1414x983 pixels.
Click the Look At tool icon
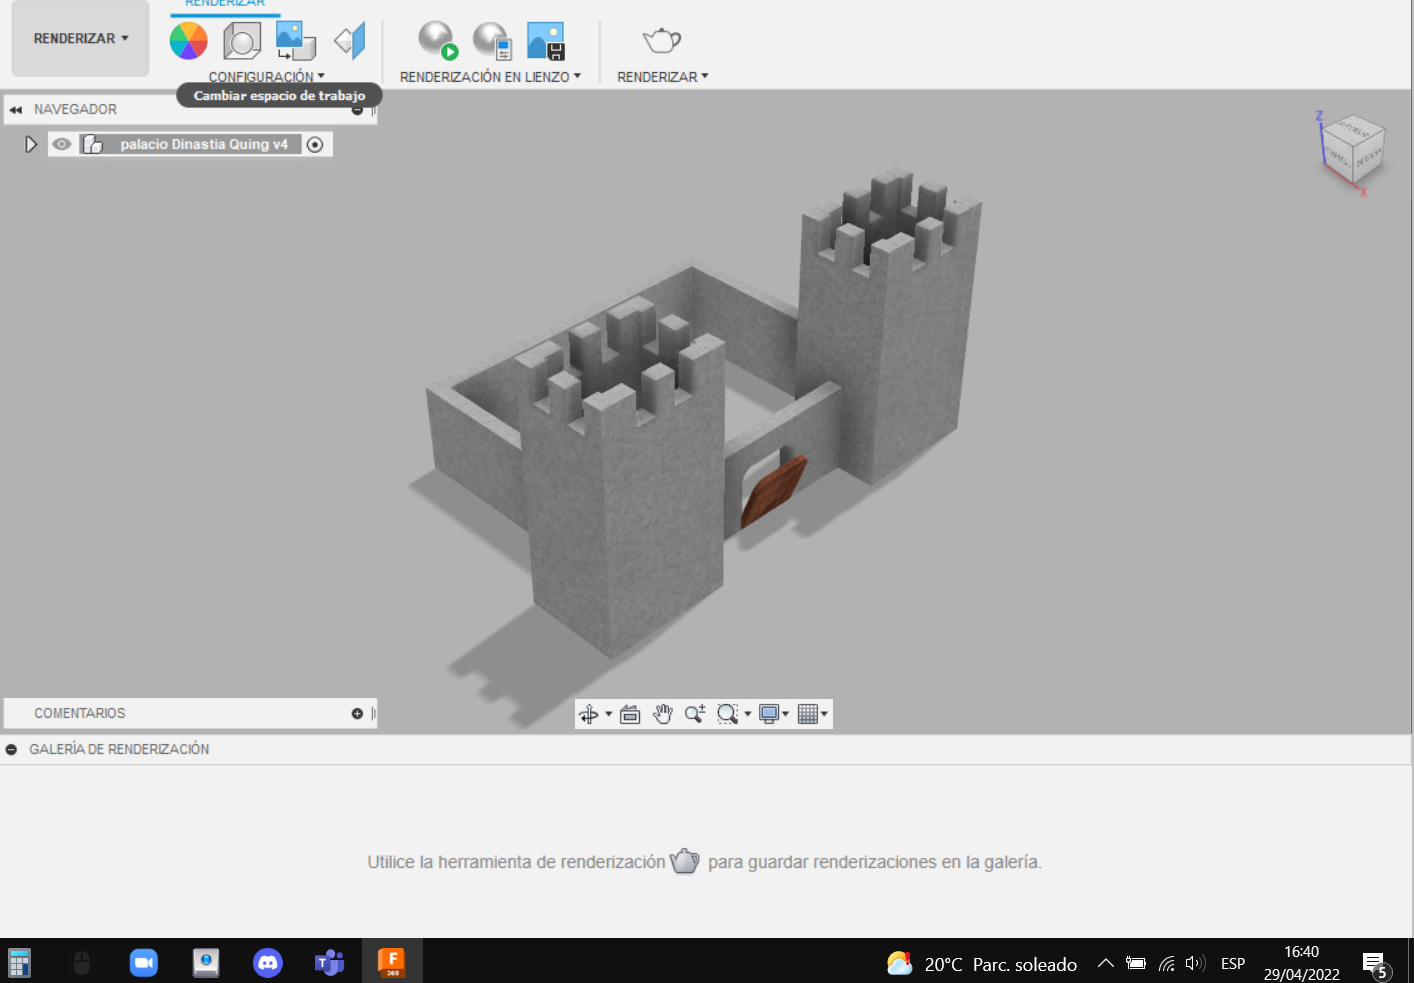630,714
